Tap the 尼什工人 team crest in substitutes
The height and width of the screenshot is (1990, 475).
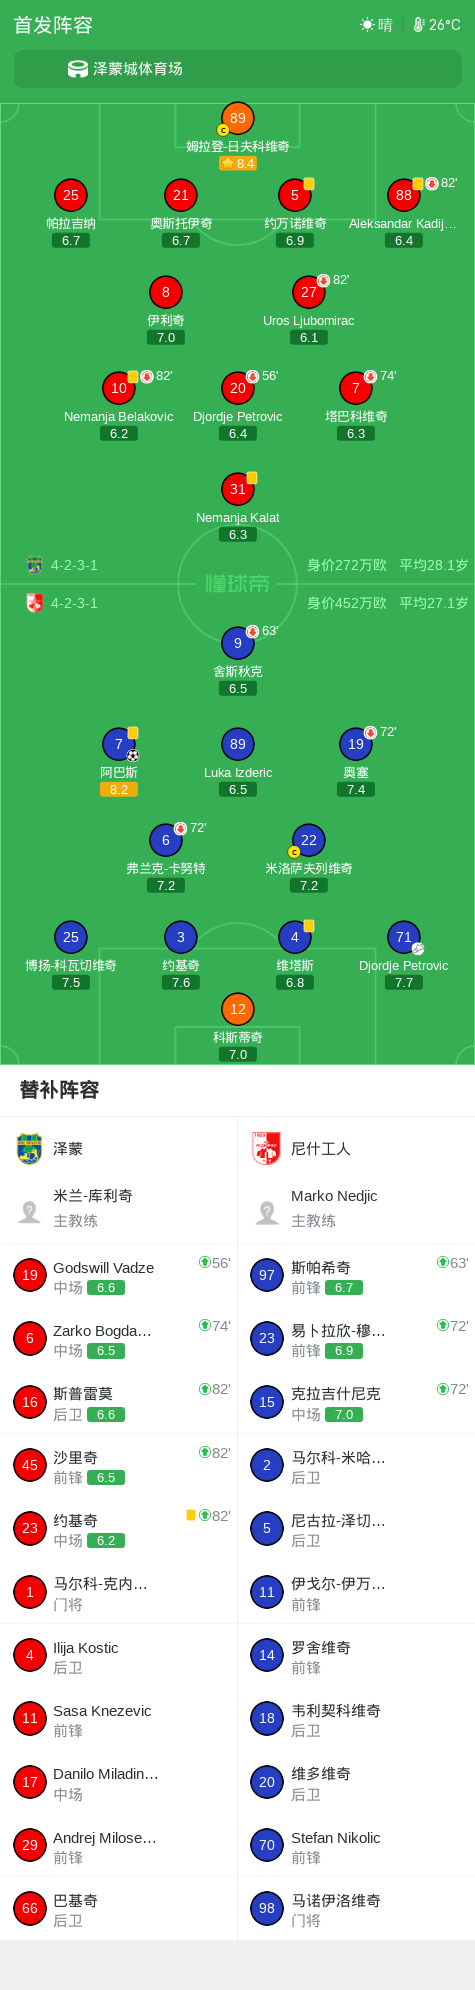[x=266, y=1149]
